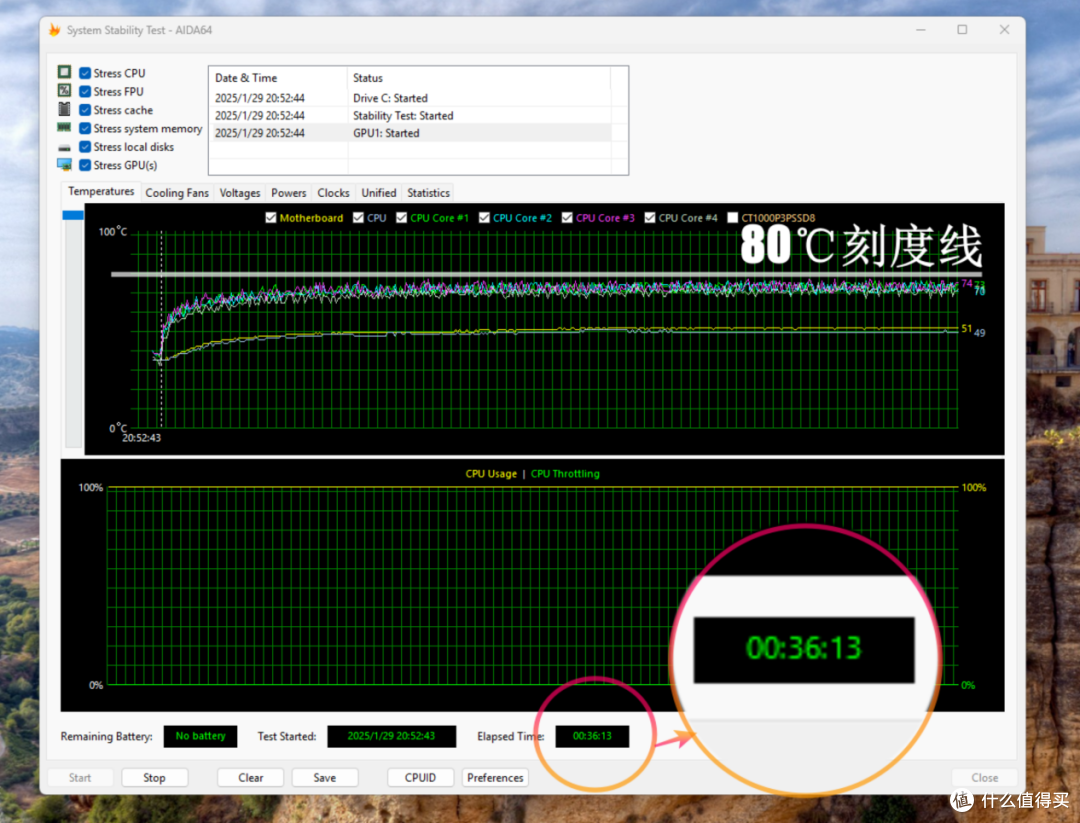Select the 'Drive C: Started' log row

(x=410, y=98)
